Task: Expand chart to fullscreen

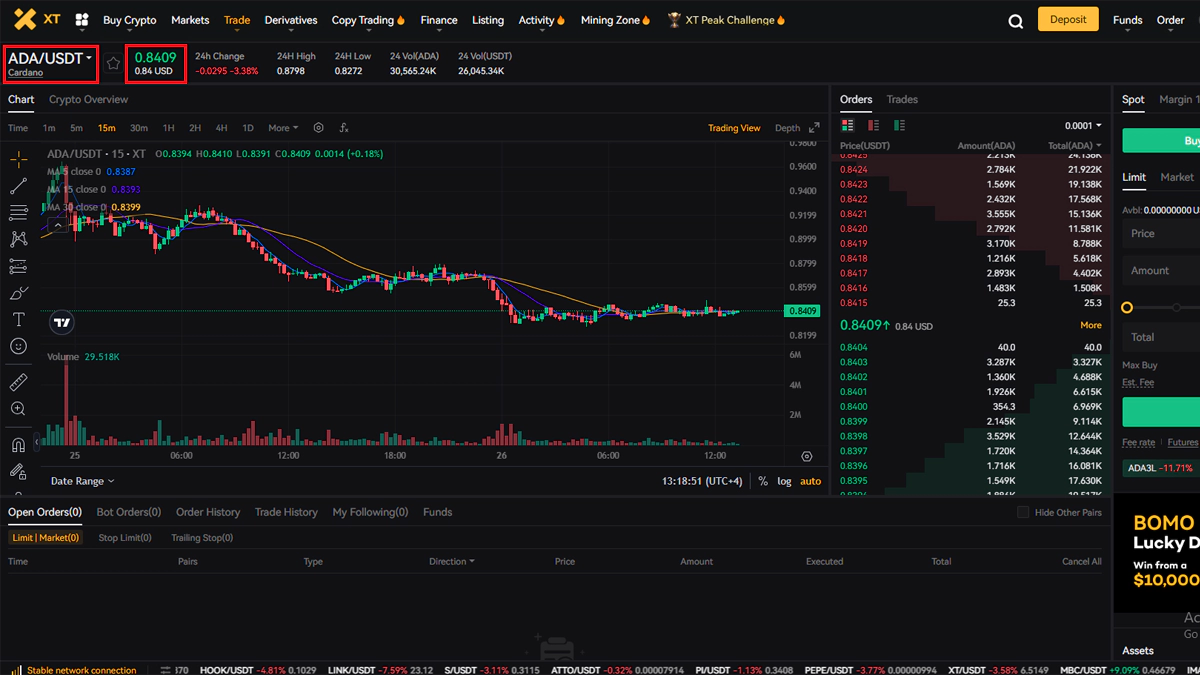Action: [x=814, y=128]
